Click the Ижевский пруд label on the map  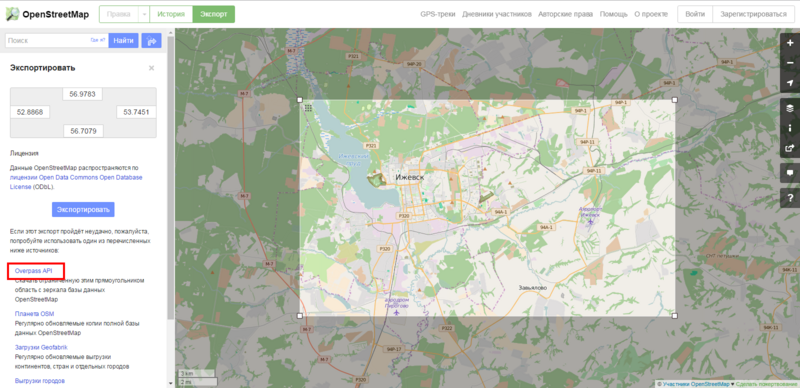pos(354,159)
